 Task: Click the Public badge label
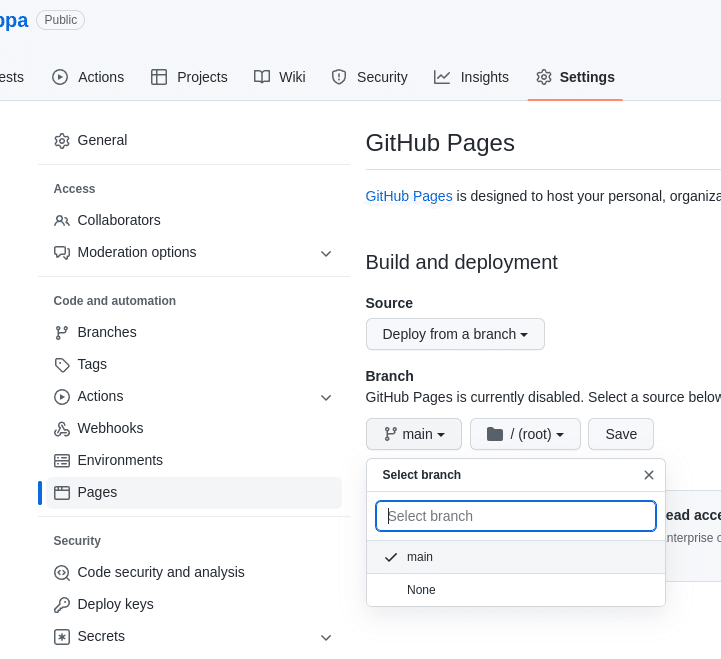click(x=60, y=20)
